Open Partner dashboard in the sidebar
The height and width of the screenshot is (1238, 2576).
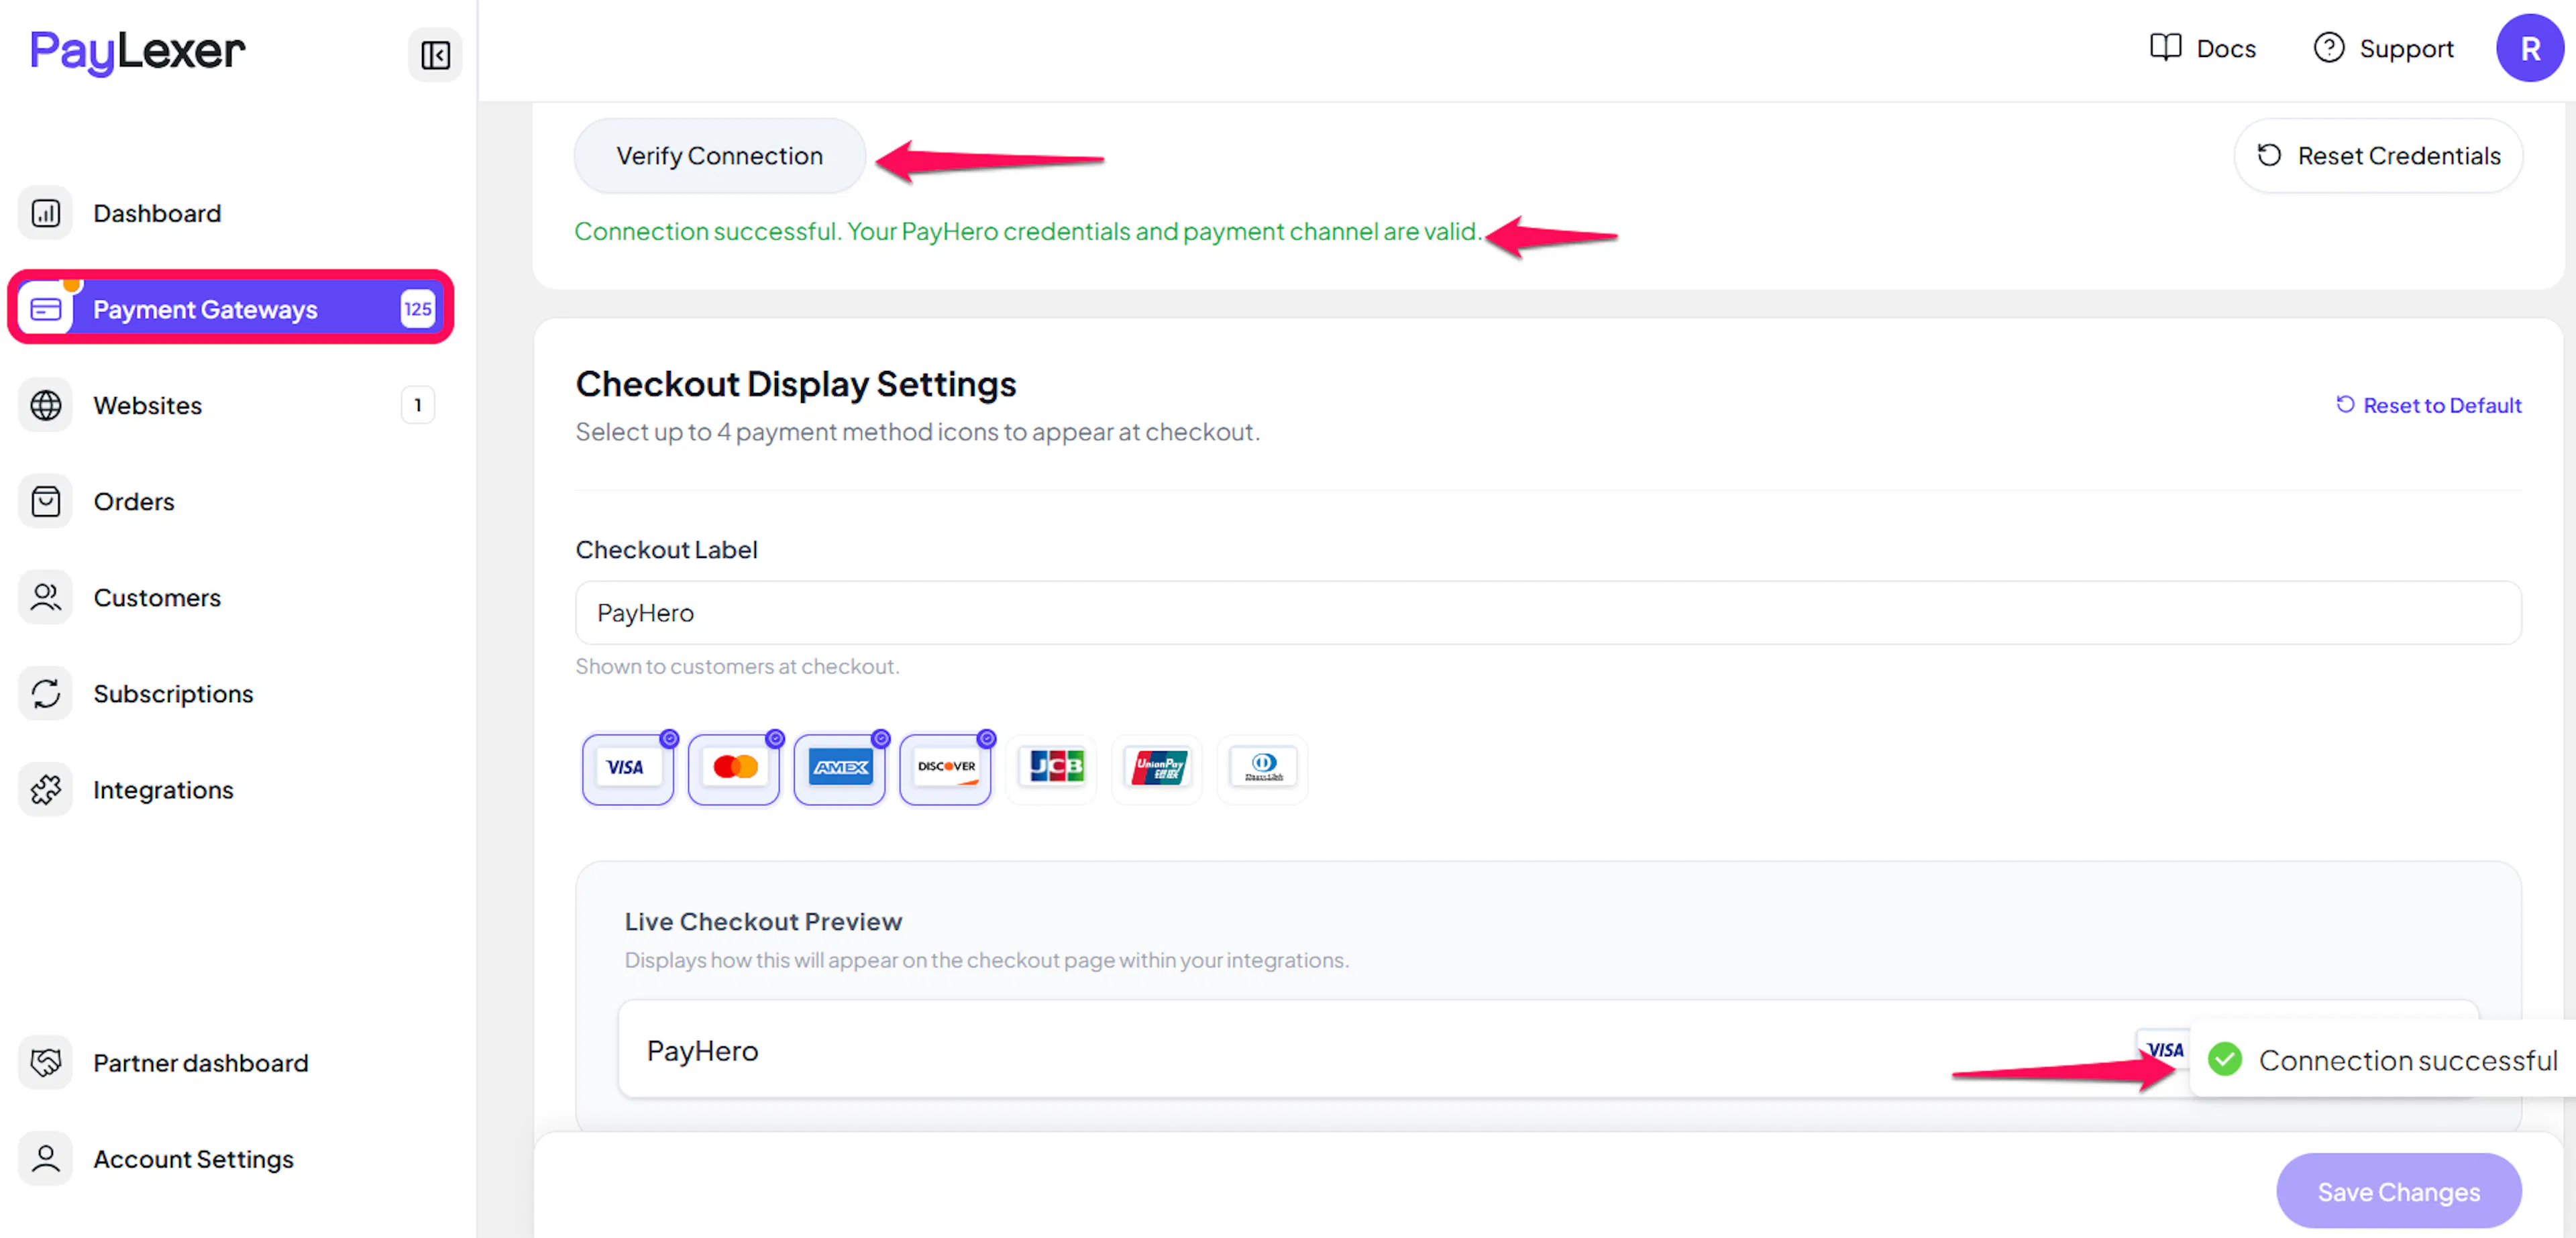coord(231,1062)
